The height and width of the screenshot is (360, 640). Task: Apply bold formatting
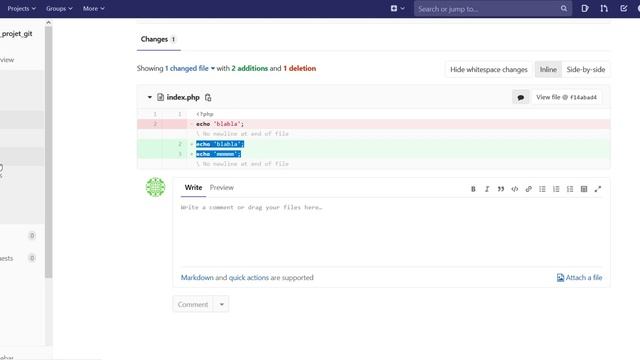[x=473, y=189]
